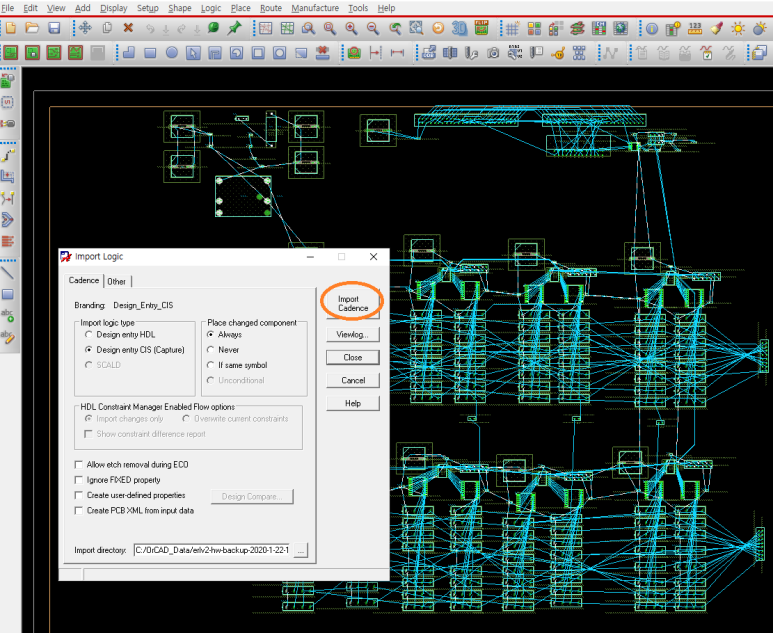Click the 123 measure ruler icon
Viewport: 773px width, 633px height.
pyautogui.click(x=695, y=28)
